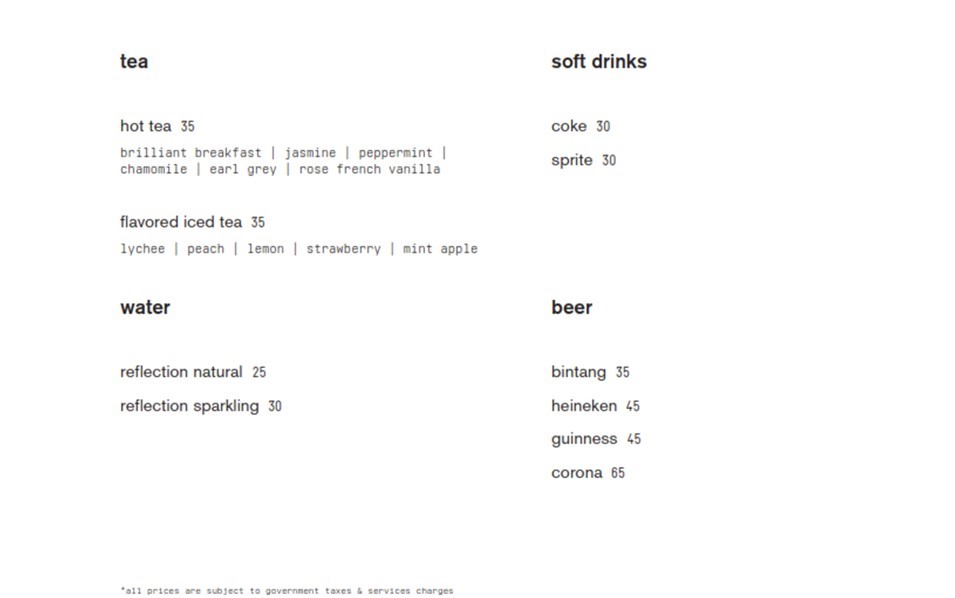Select reflection natural water item
The width and height of the screenshot is (955, 598).
[181, 372]
